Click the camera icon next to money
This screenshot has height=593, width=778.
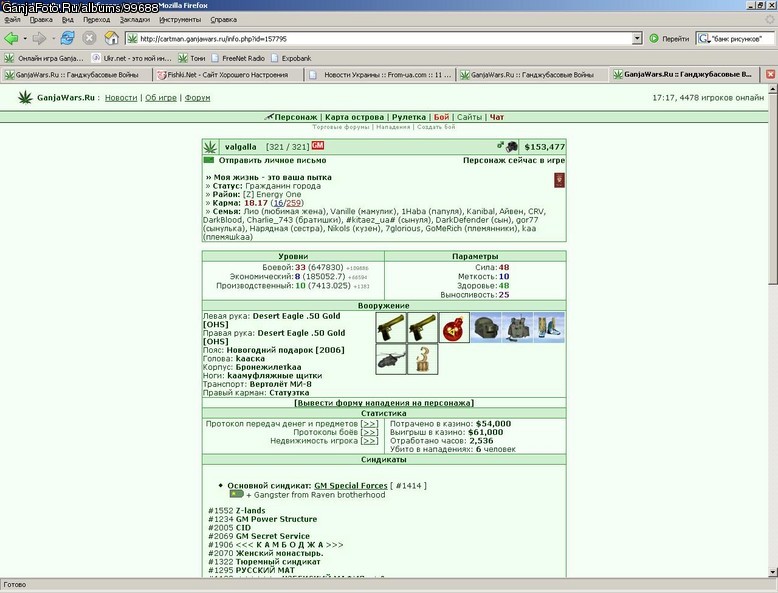[512, 146]
